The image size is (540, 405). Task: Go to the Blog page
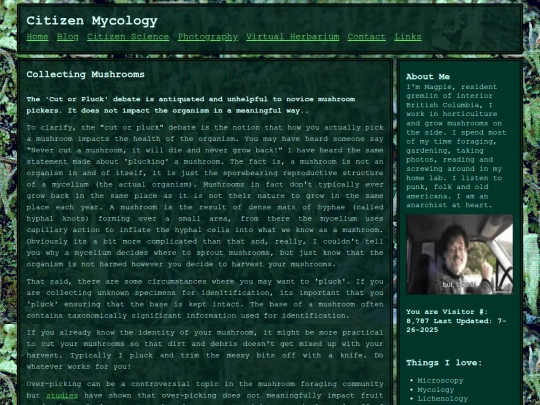(x=68, y=37)
